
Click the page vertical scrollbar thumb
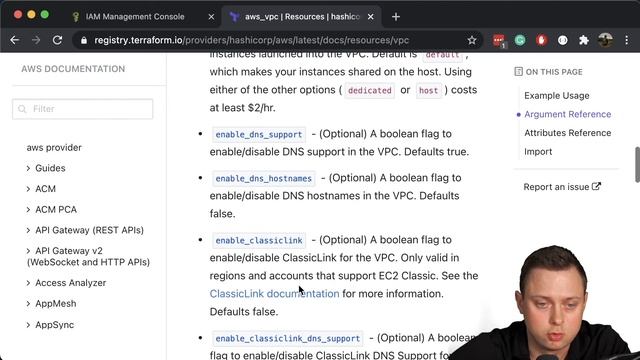(x=637, y=164)
